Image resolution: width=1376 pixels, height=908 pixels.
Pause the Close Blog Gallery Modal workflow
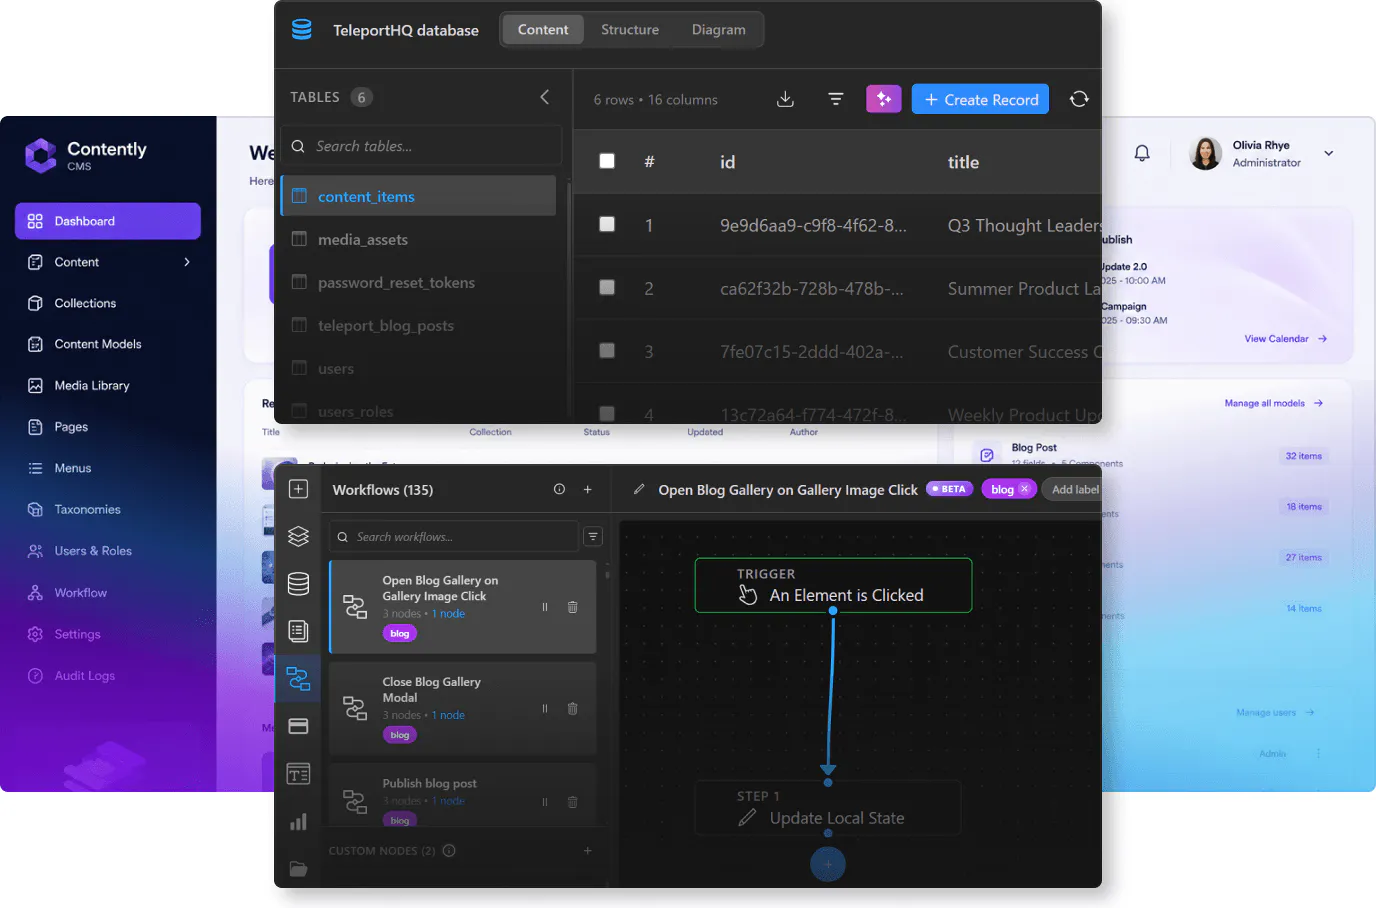[x=545, y=709]
